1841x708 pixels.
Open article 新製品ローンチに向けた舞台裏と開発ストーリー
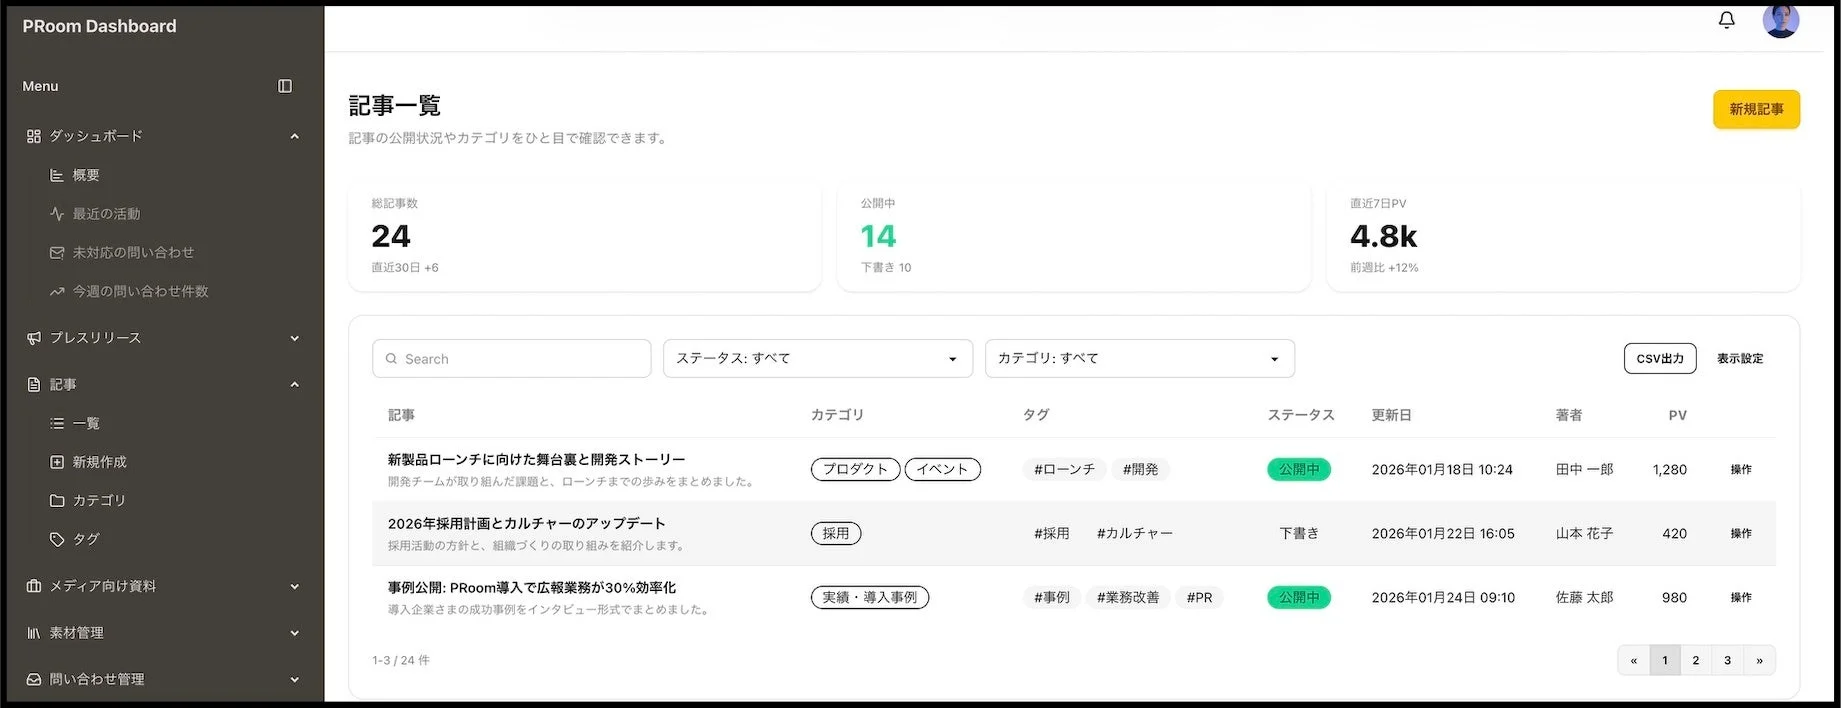pos(537,459)
